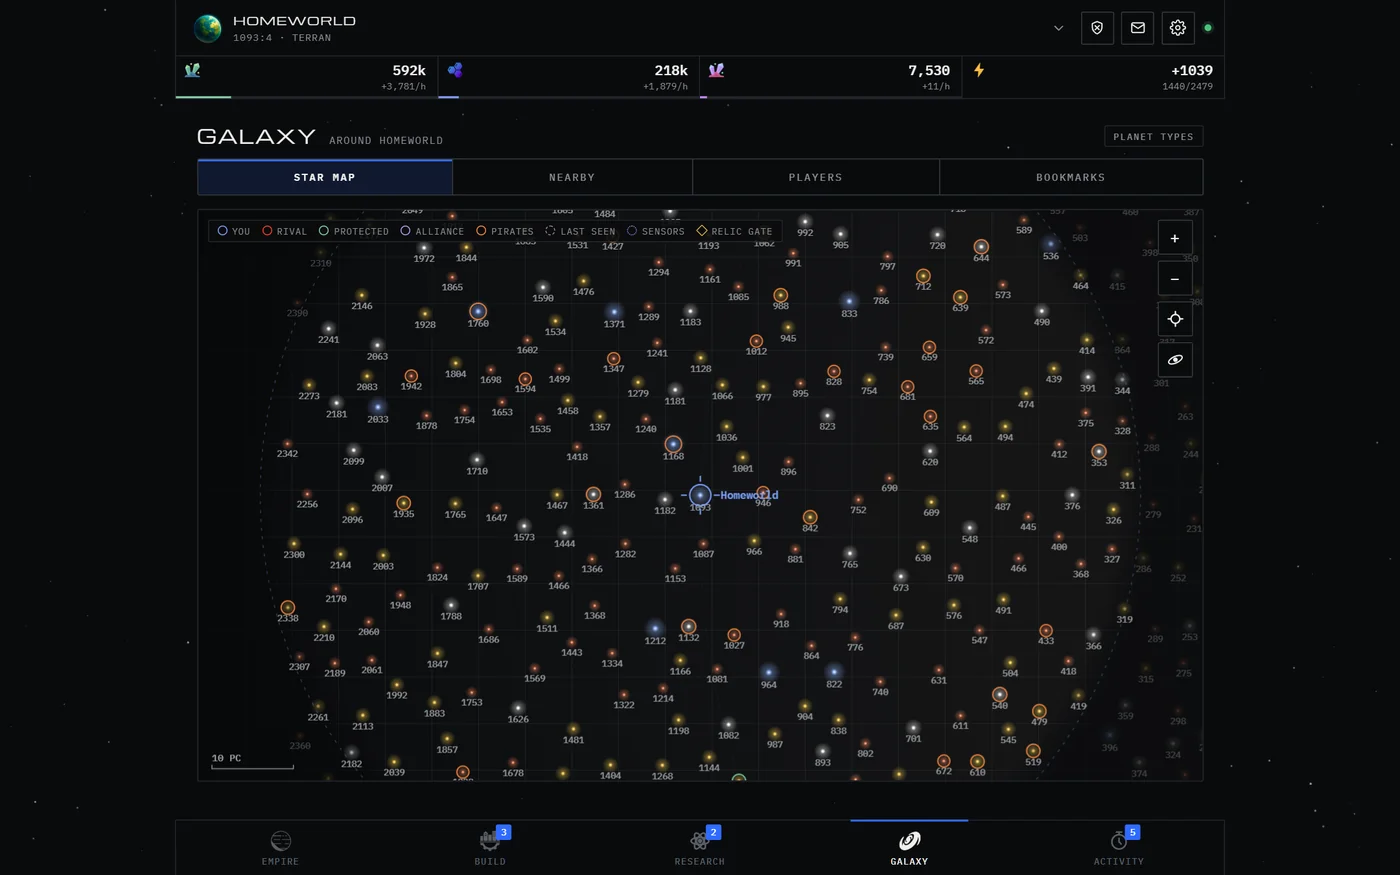This screenshot has width=1400, height=875.
Task: Open the Activity section
Action: (x=1119, y=847)
